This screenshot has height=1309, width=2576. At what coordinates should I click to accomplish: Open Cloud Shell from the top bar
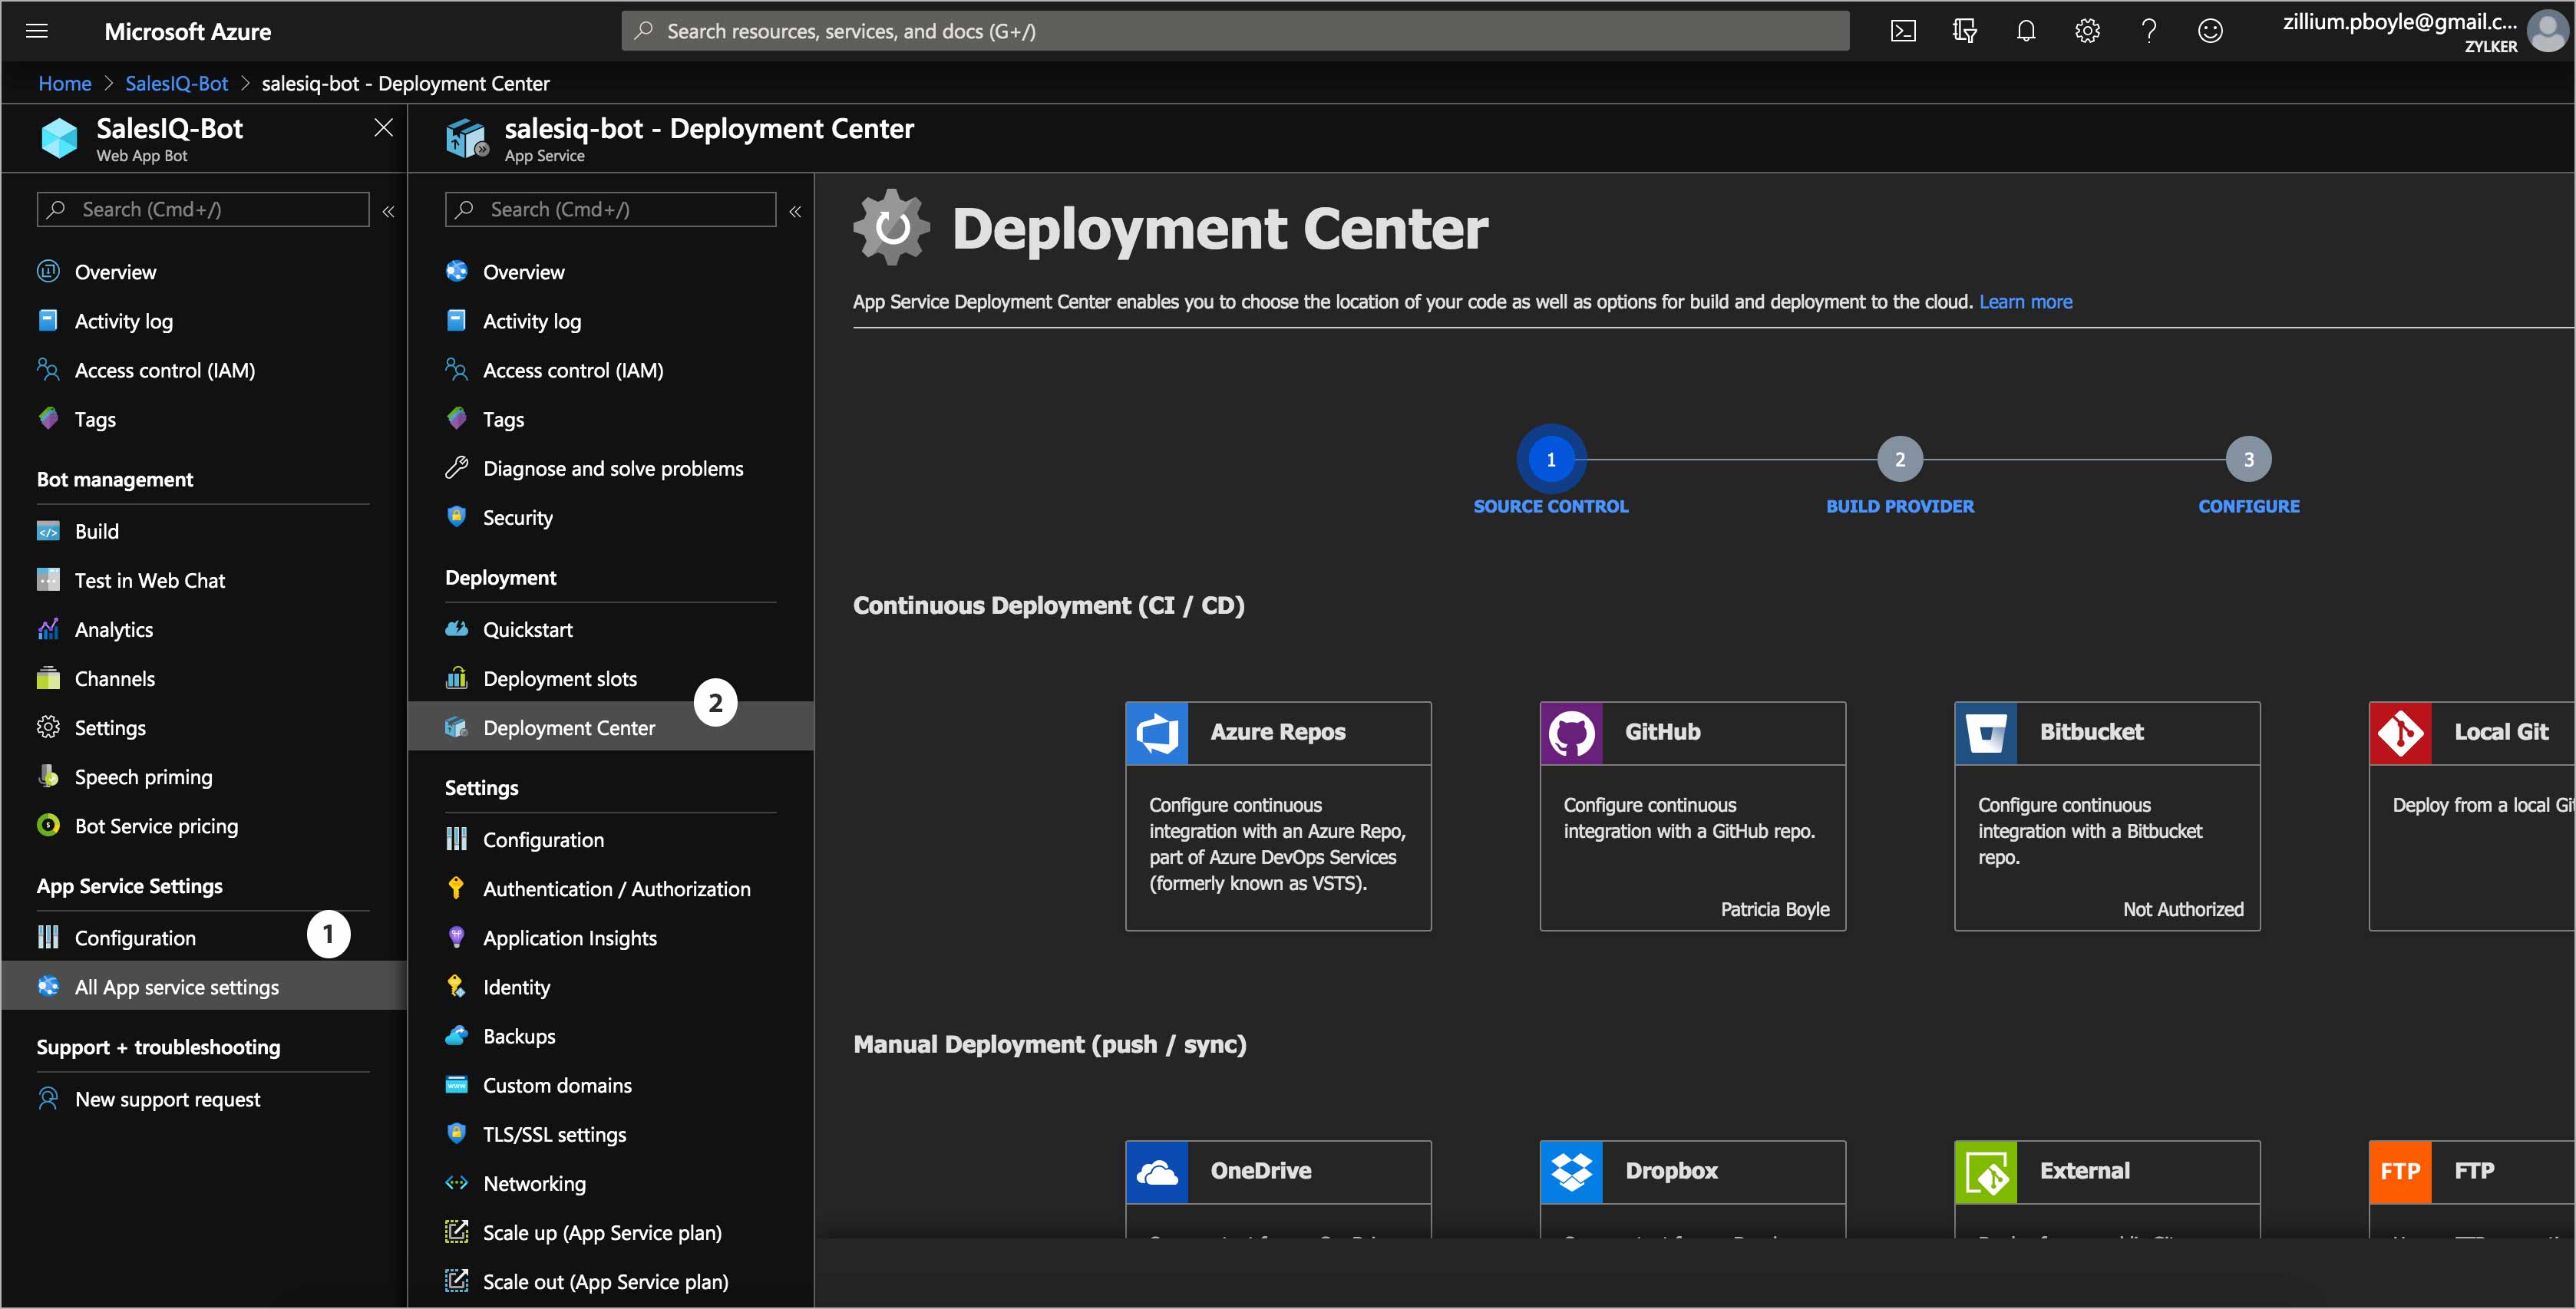[1903, 31]
